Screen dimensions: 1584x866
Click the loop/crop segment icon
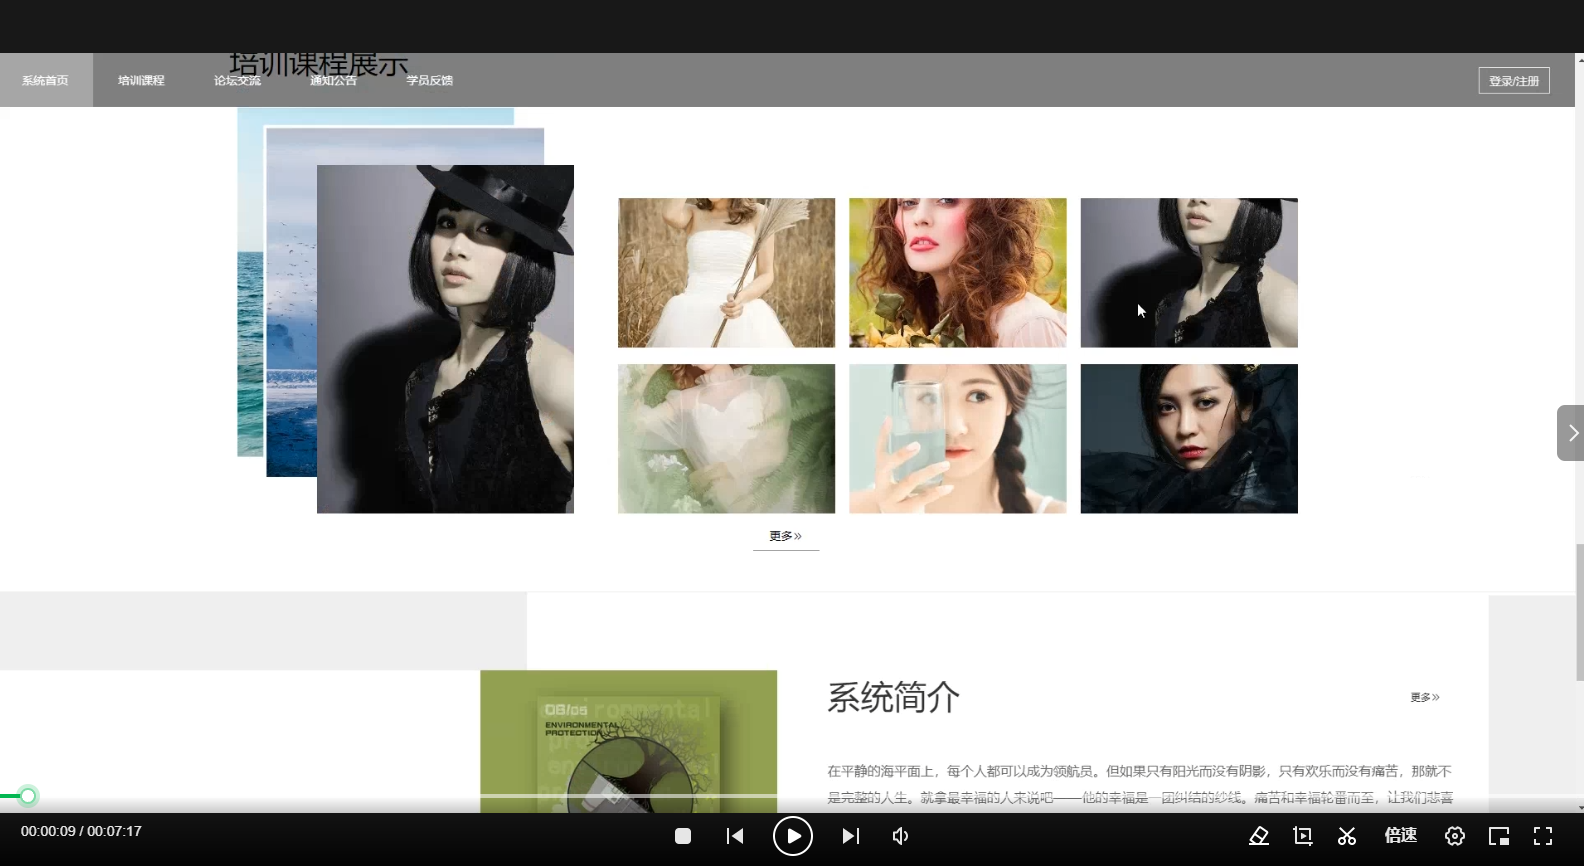(1303, 836)
